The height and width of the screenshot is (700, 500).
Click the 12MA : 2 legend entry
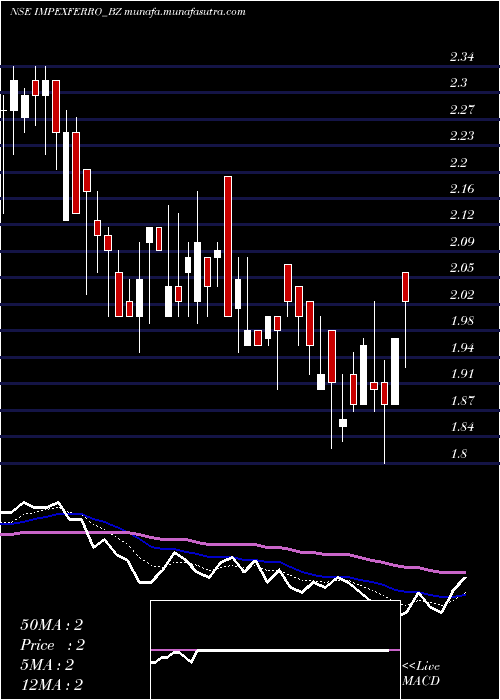click(x=52, y=685)
